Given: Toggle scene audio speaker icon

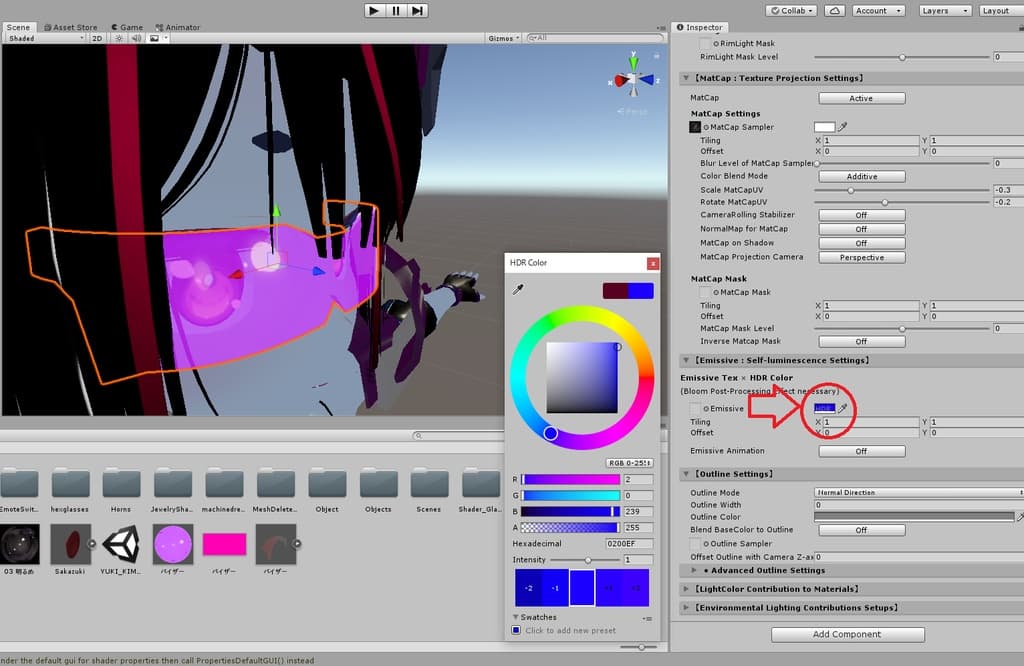Looking at the screenshot, I should click(137, 38).
